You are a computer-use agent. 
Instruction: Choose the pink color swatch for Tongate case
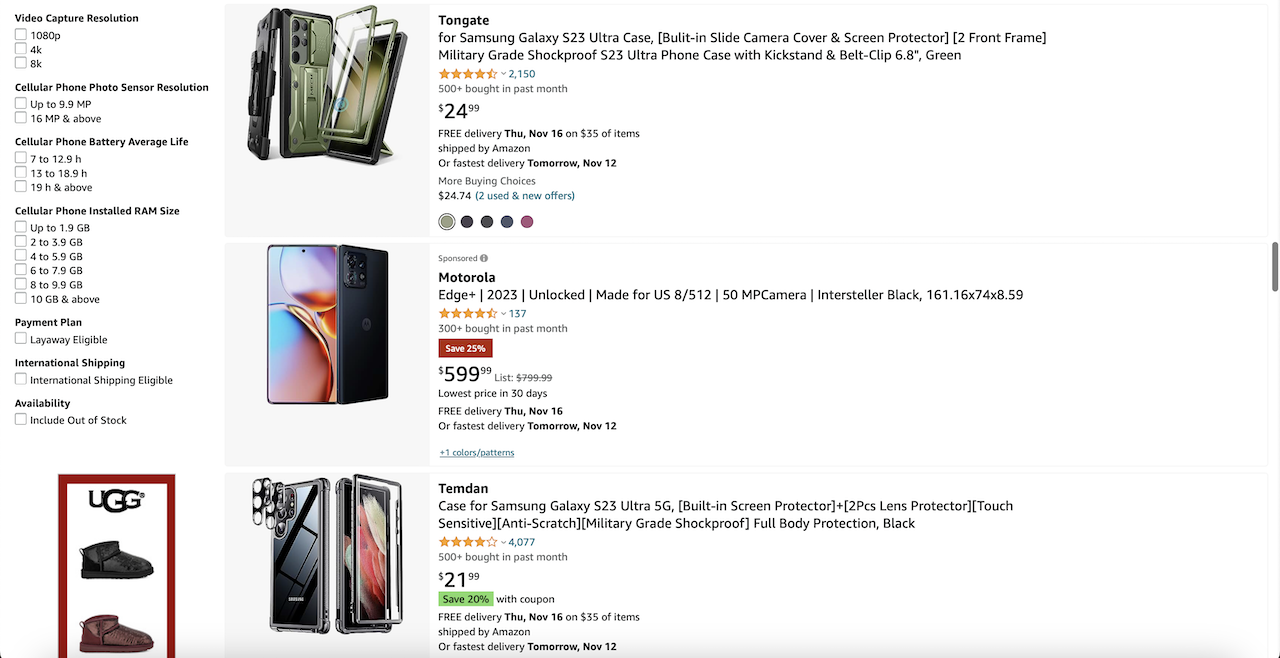pyautogui.click(x=527, y=222)
